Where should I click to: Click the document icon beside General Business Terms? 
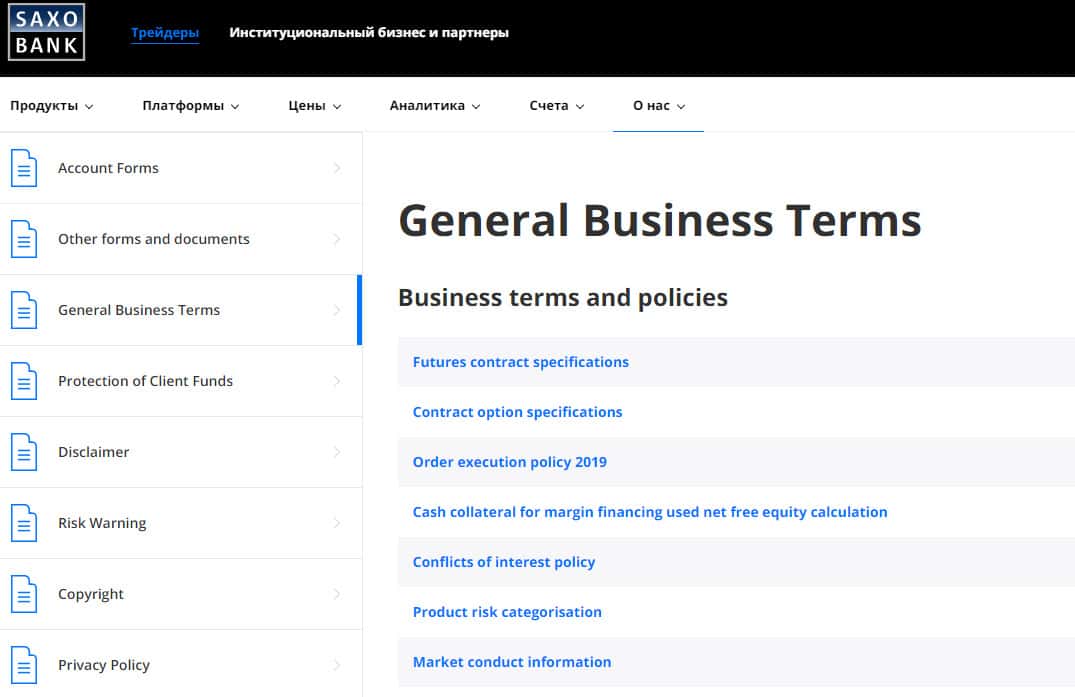24,310
